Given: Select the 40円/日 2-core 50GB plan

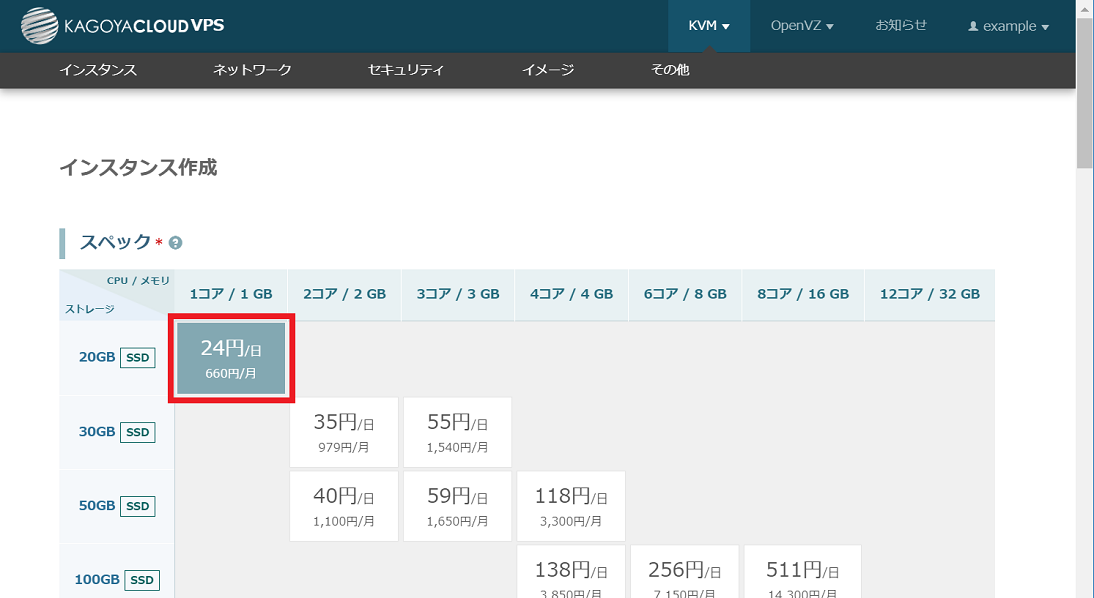Looking at the screenshot, I should (344, 506).
